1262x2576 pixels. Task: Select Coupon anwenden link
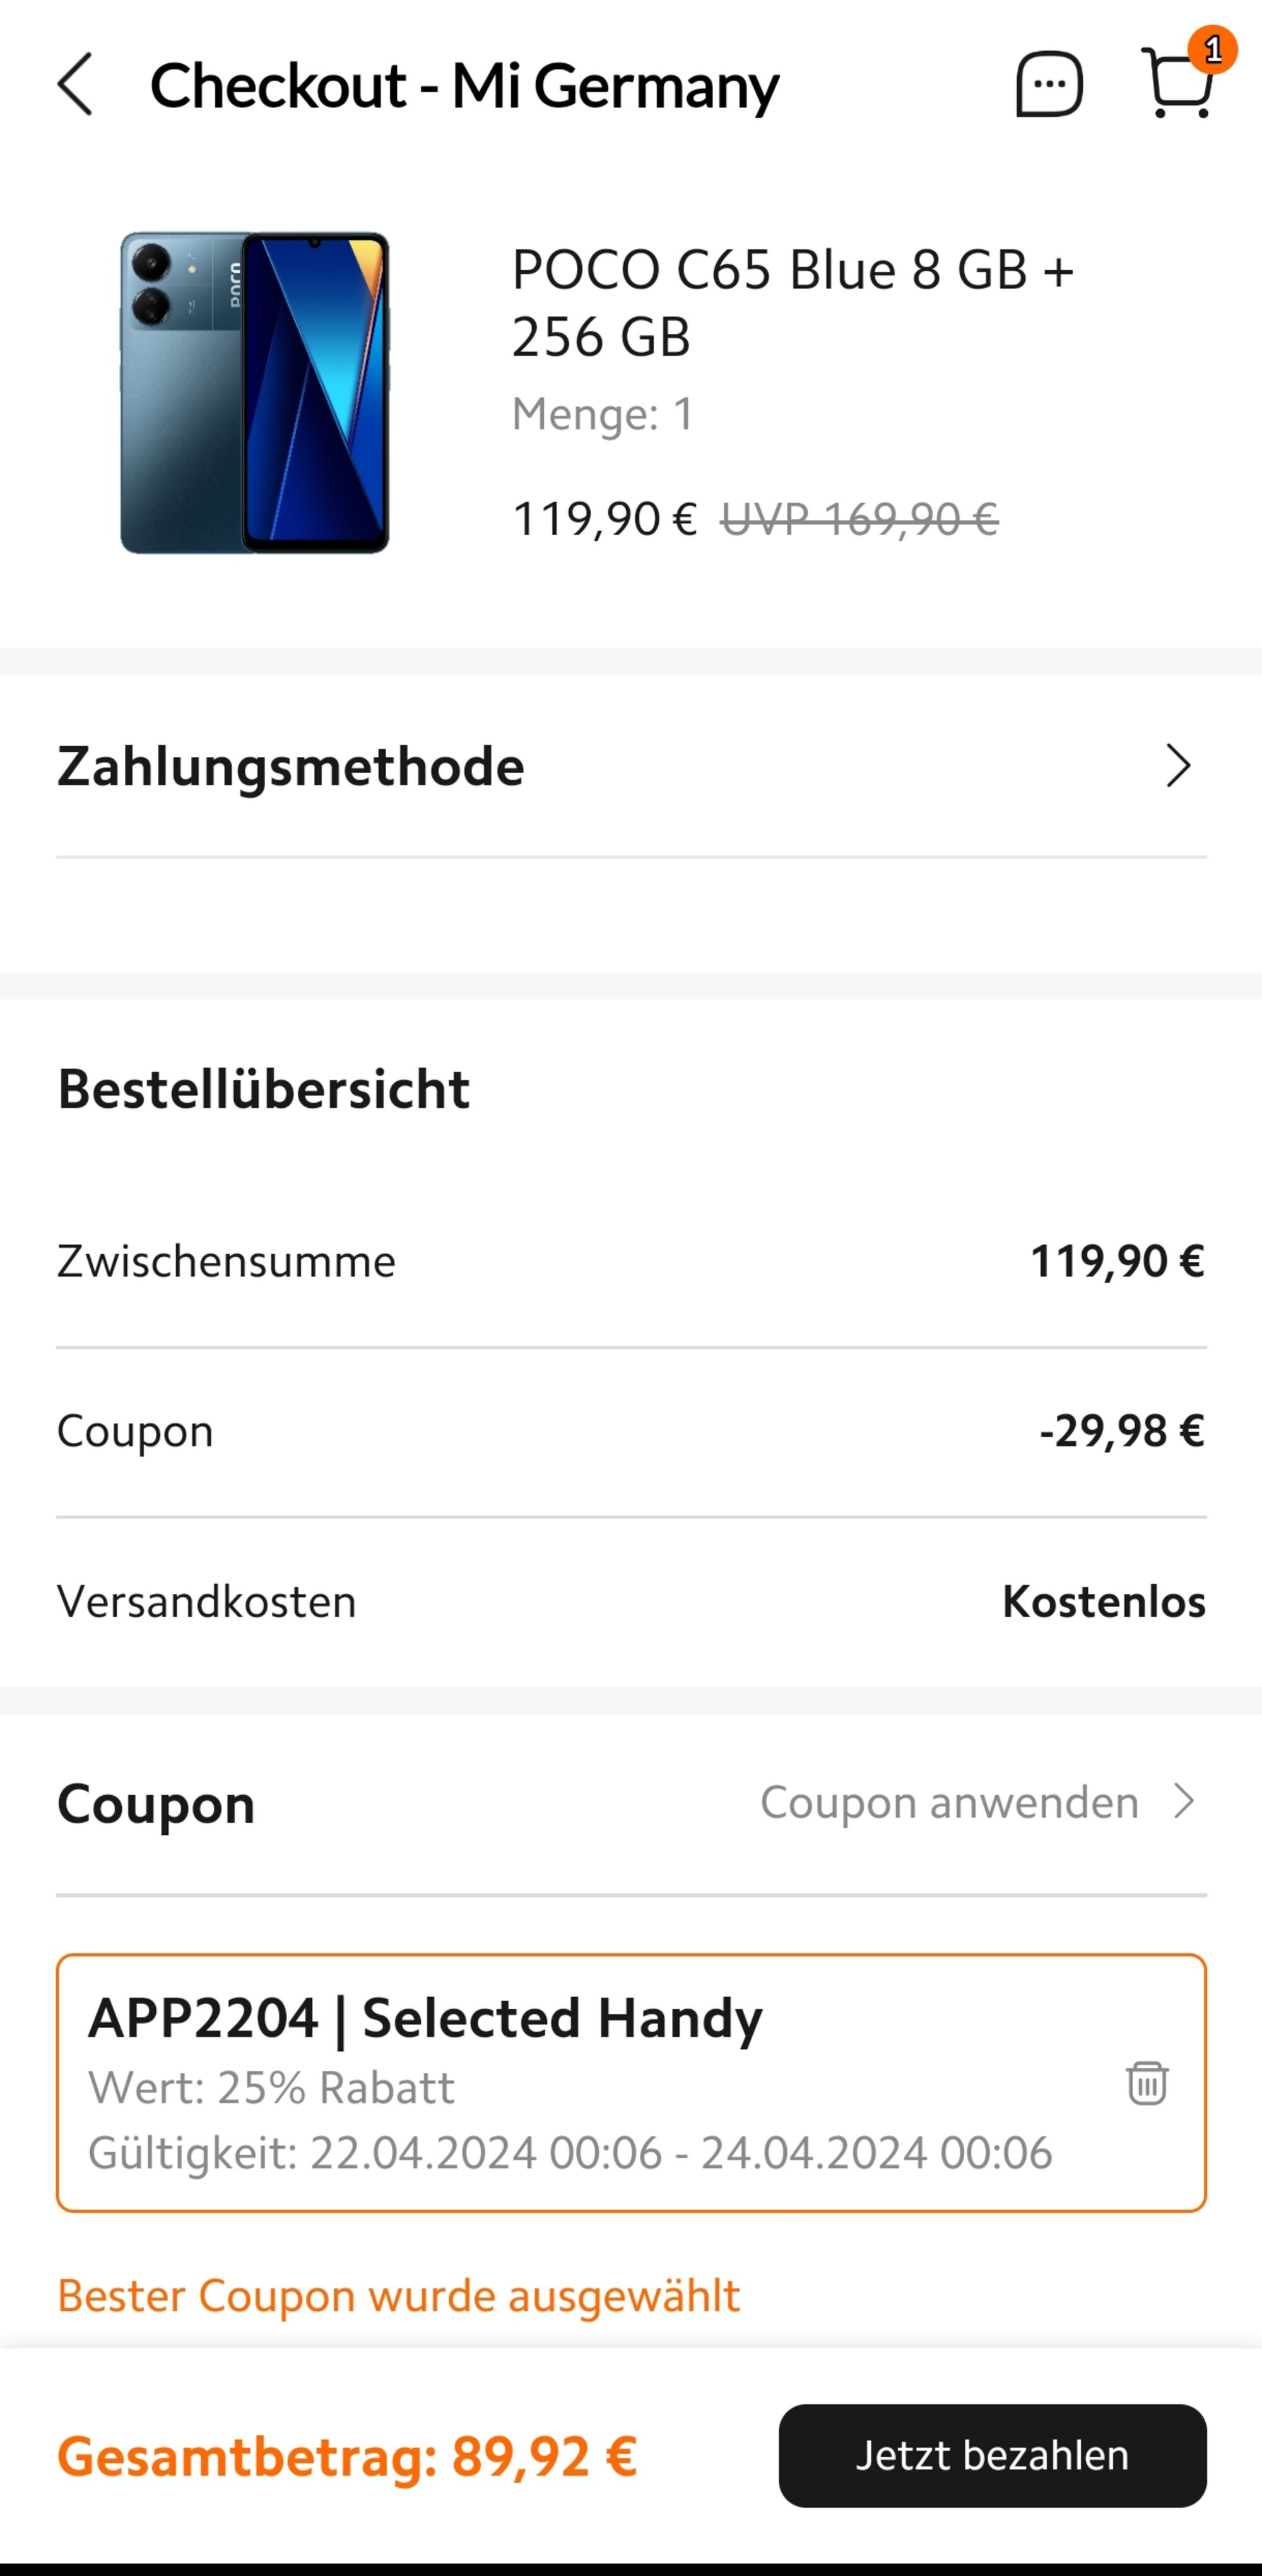point(949,1802)
